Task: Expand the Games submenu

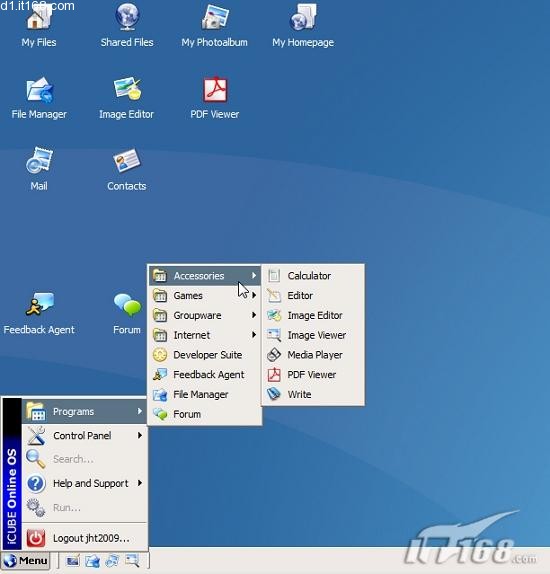Action: (x=204, y=295)
